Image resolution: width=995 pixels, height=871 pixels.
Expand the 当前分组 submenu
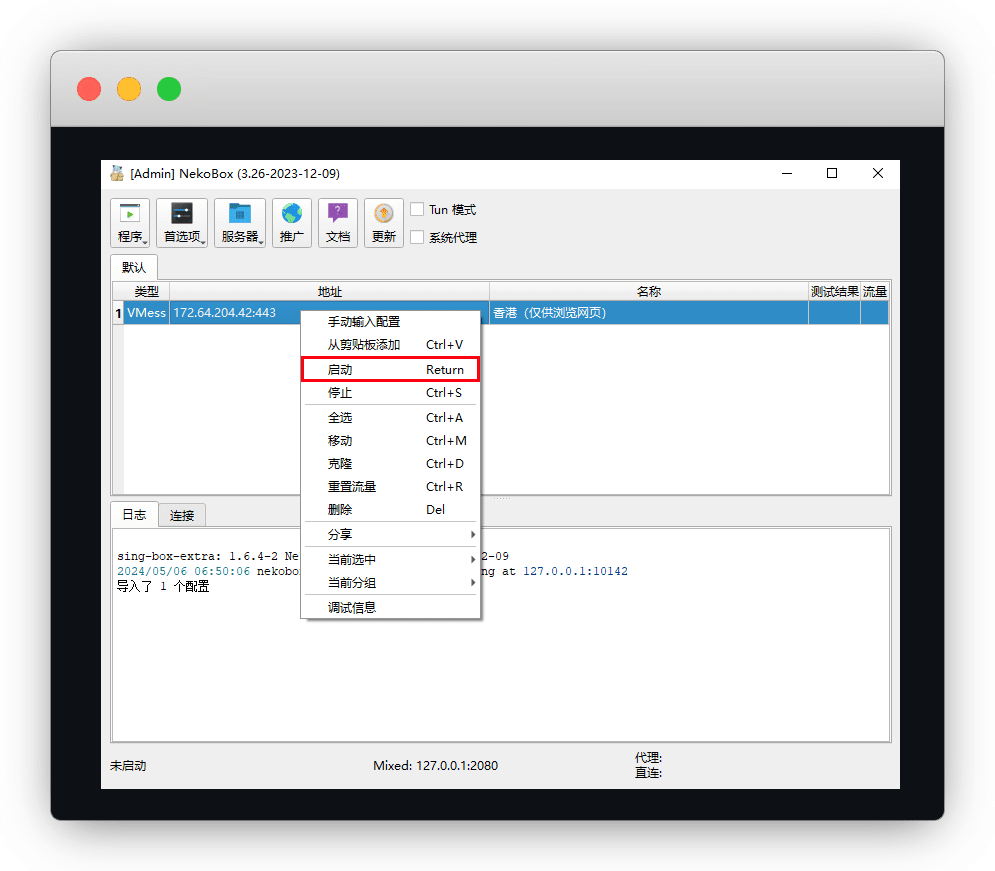point(391,583)
